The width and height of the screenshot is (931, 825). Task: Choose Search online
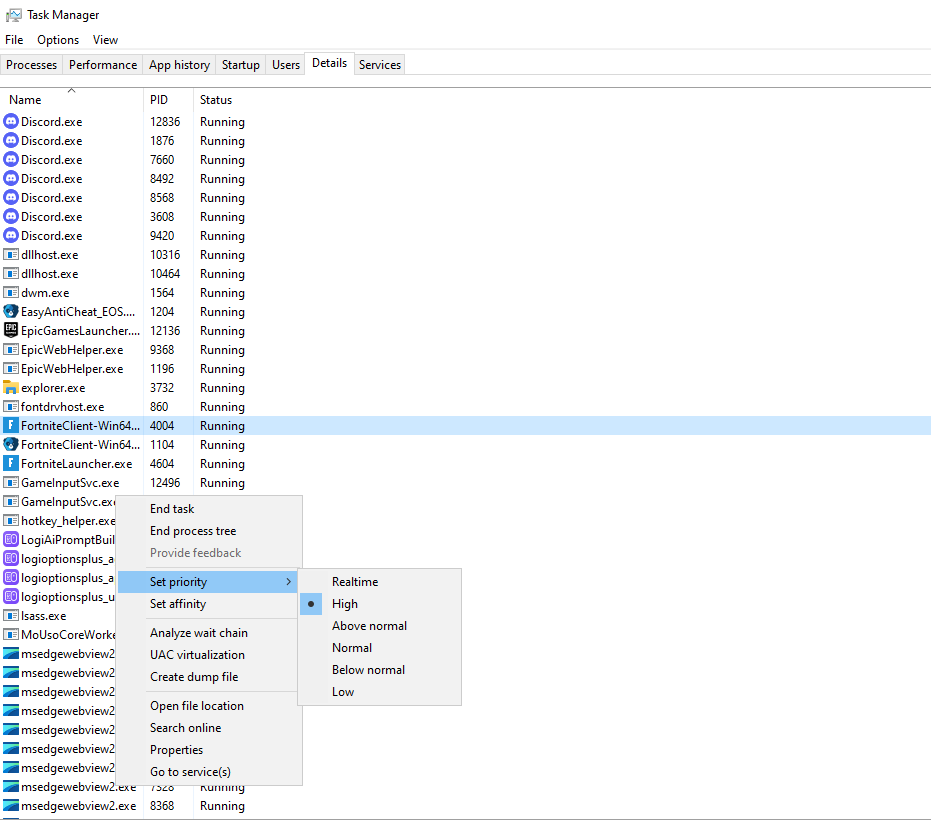[x=210, y=728]
